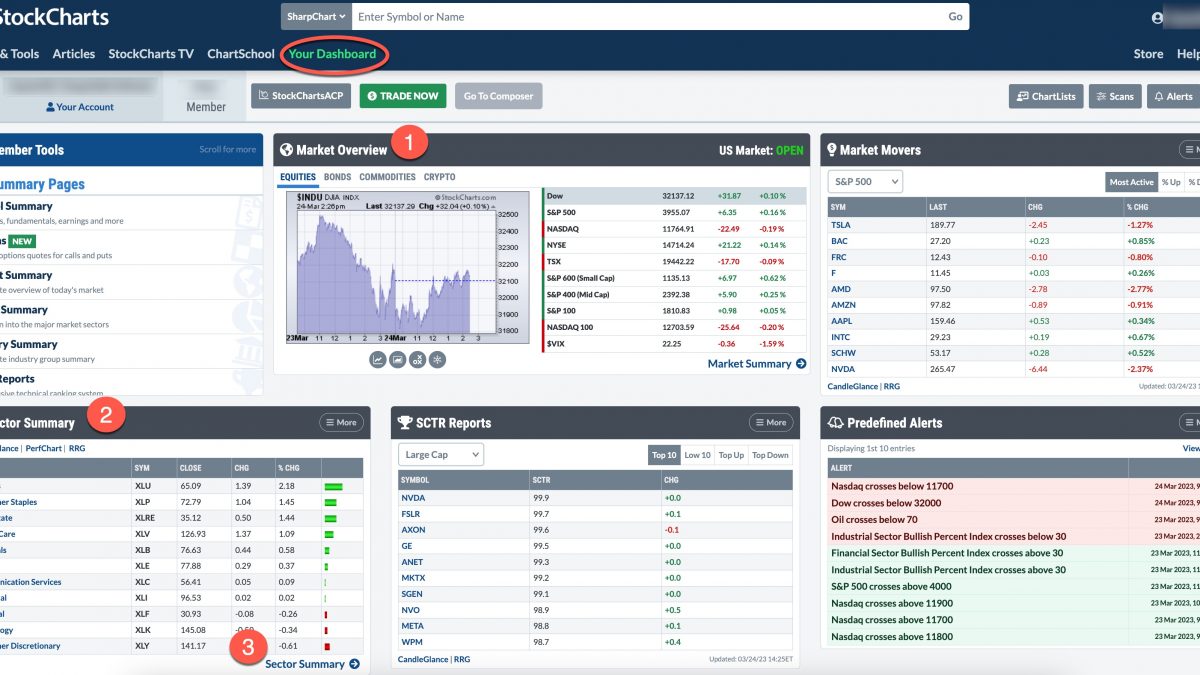1200x675 pixels.
Task: Click the globe icon in Market Overview header
Action: tap(286, 150)
